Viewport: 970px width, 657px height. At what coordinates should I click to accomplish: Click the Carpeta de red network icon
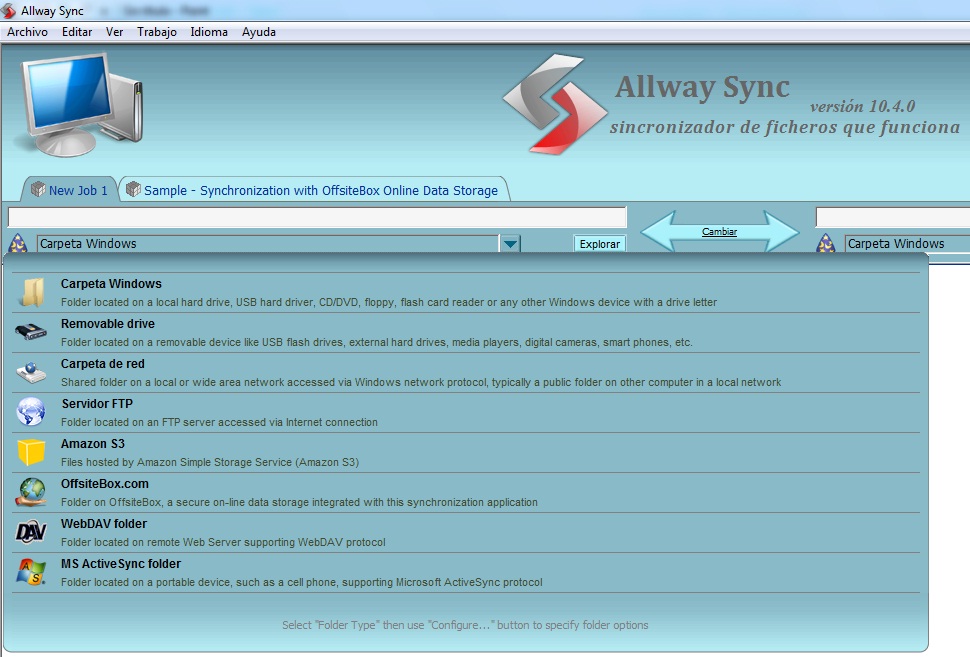(x=31, y=372)
